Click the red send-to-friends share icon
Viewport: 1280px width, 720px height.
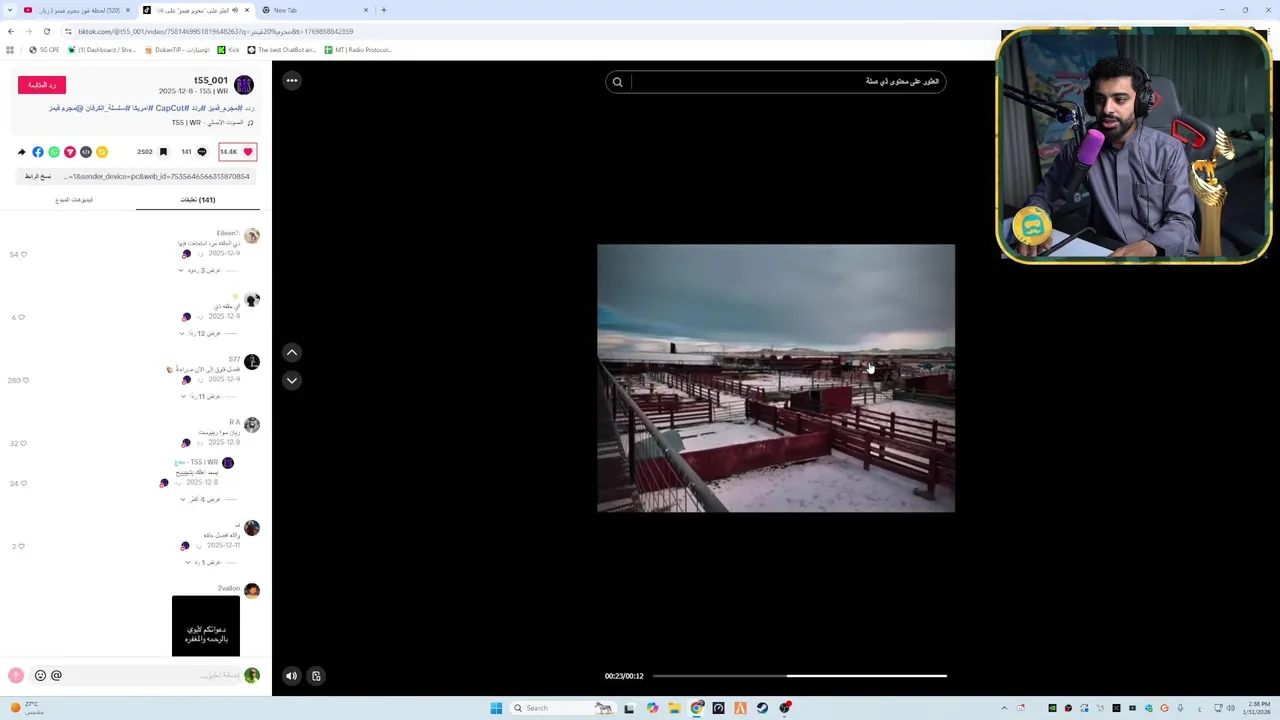(70, 152)
